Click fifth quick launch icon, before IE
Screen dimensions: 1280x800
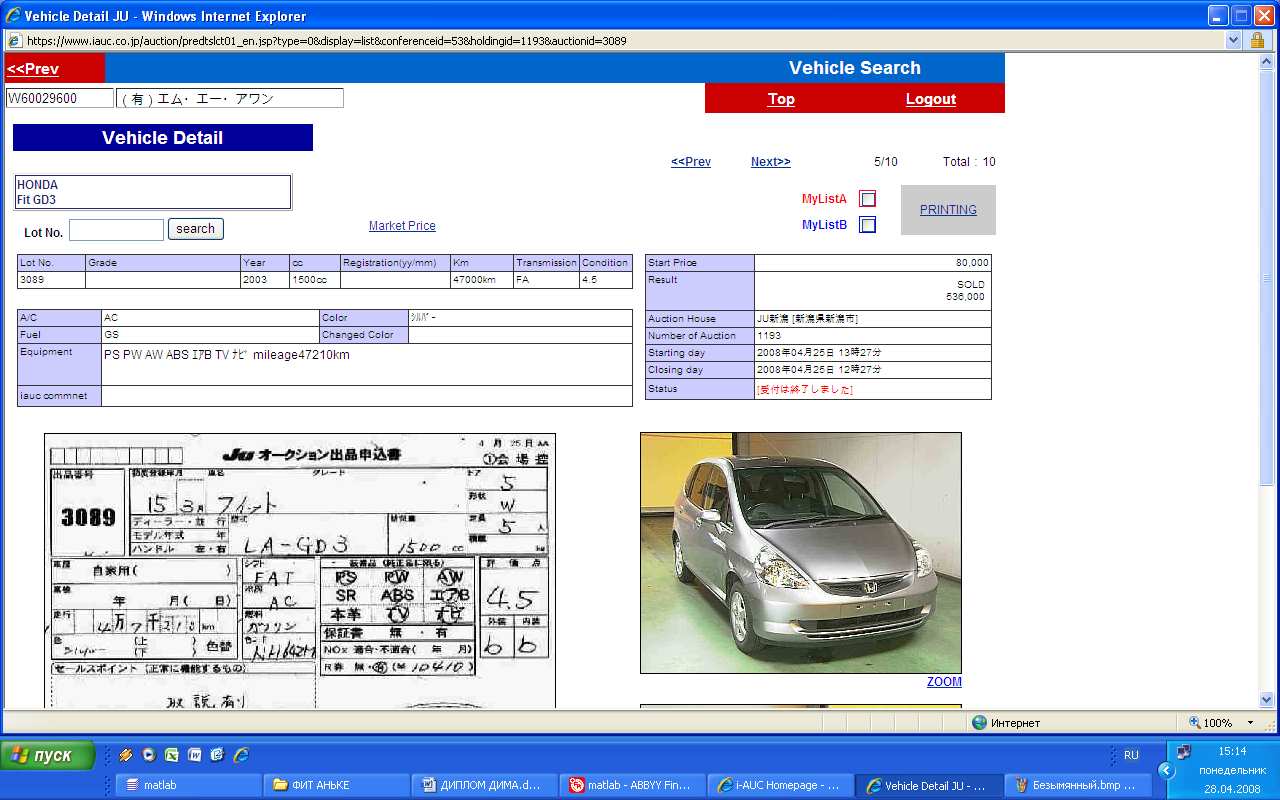click(217, 756)
